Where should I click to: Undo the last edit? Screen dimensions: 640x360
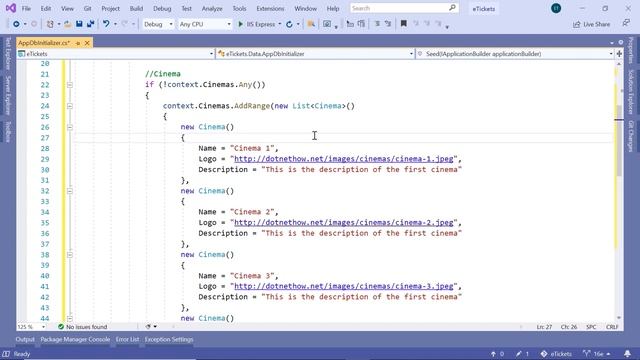tap(106, 24)
